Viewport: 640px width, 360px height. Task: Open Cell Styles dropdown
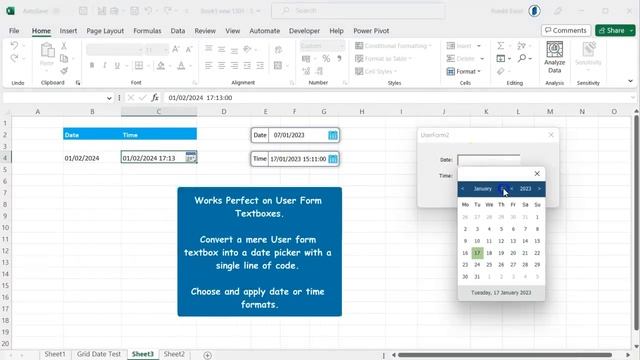[x=376, y=71]
